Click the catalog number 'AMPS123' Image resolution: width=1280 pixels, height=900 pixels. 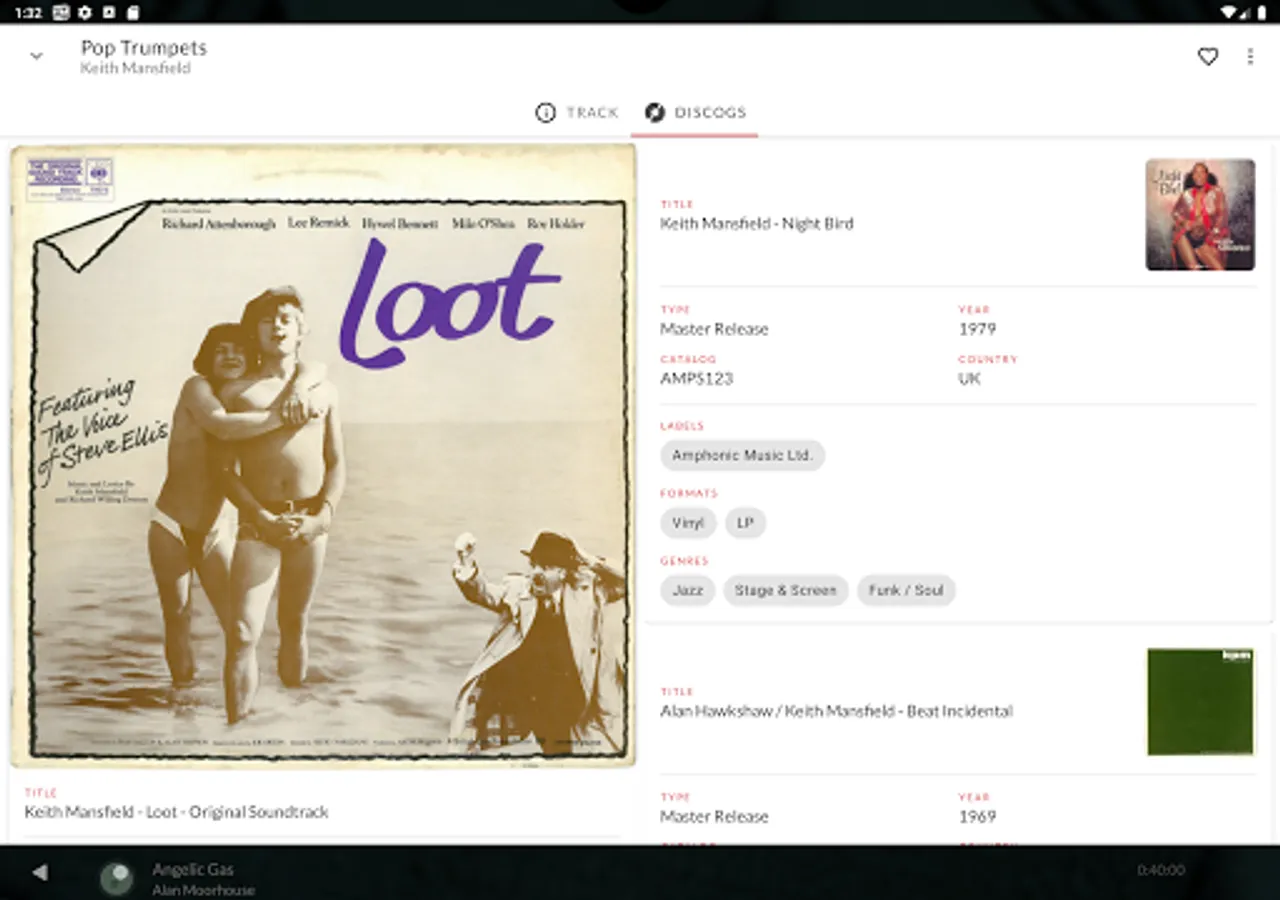coord(696,378)
